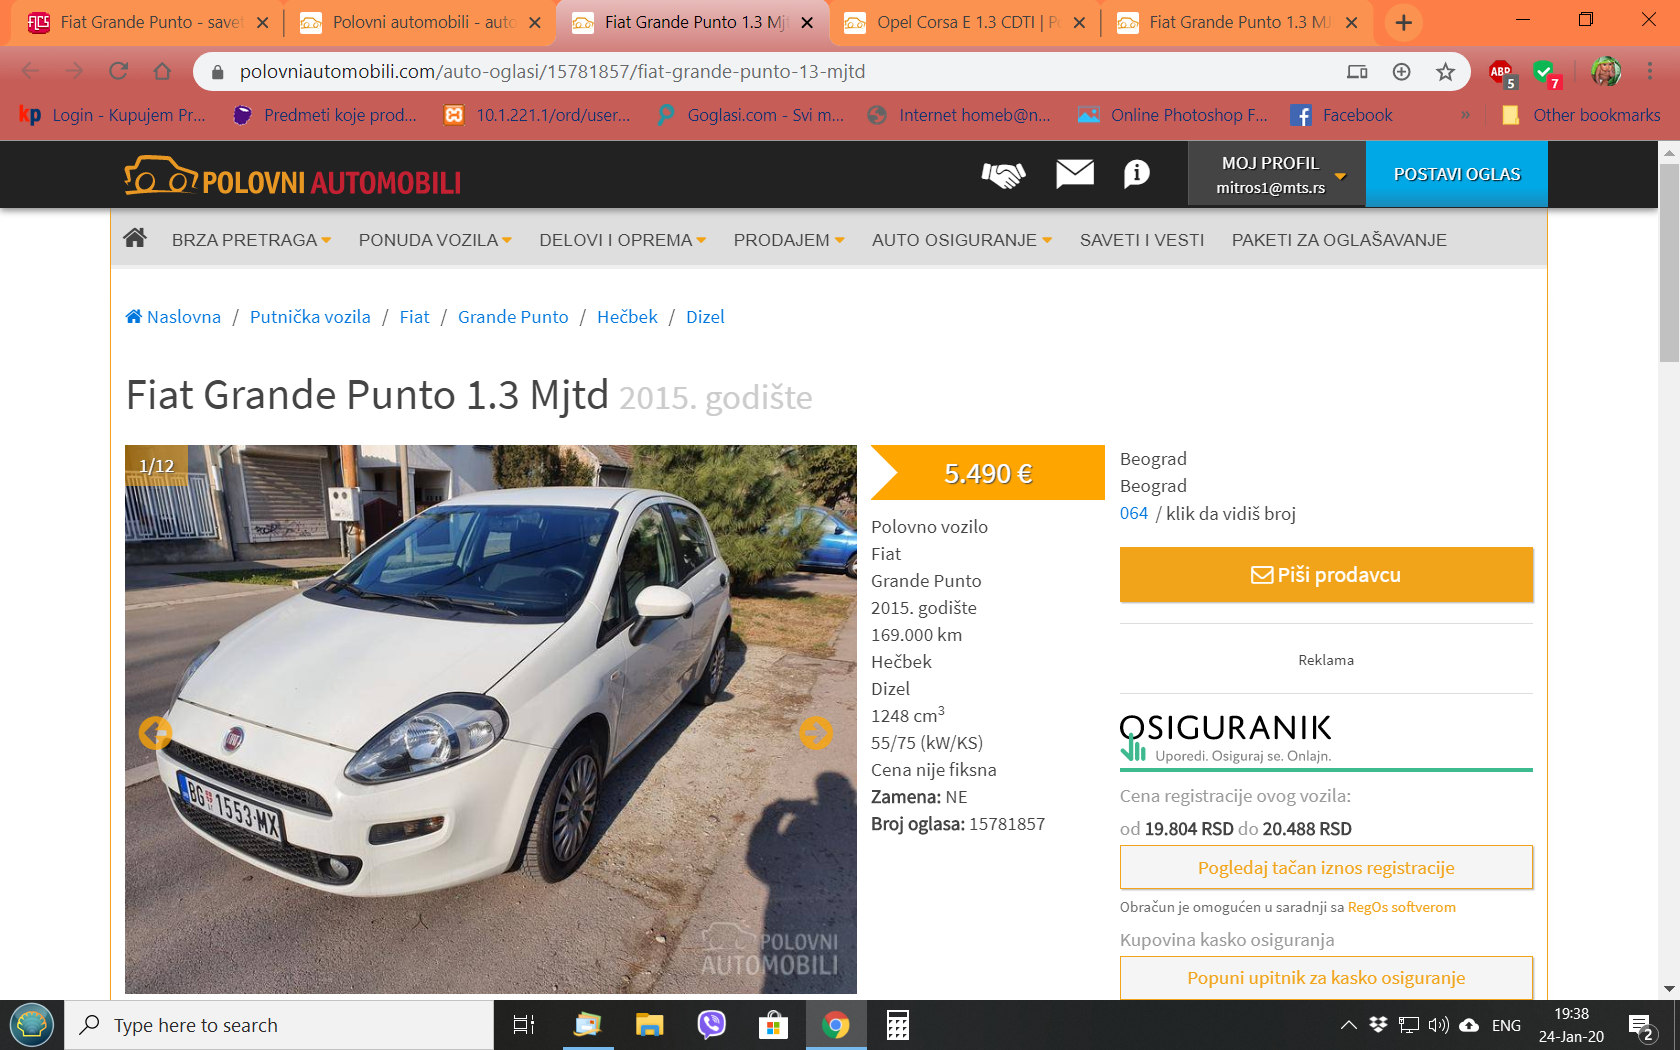Click Pogledaj tačan iznos registracije button
This screenshot has height=1050, width=1680.
click(1326, 867)
